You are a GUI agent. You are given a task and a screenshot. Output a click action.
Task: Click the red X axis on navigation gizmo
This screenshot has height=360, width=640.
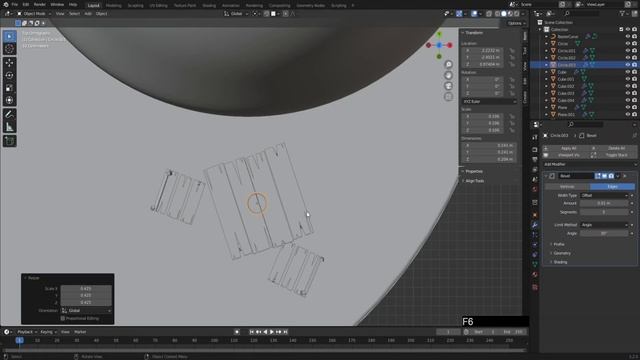(450, 45)
